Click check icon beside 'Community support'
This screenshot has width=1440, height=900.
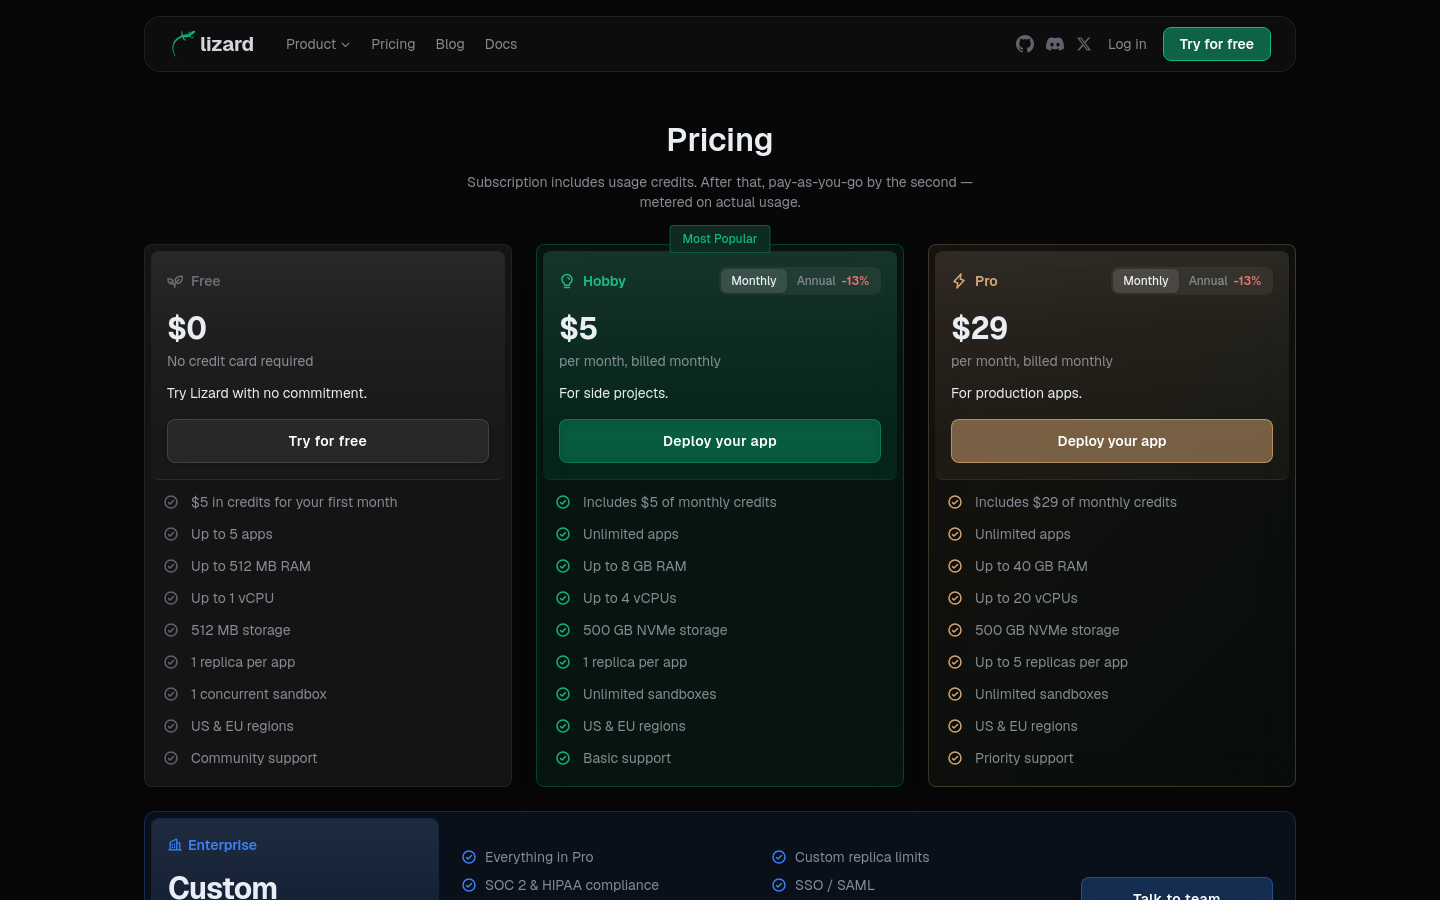pyautogui.click(x=171, y=758)
